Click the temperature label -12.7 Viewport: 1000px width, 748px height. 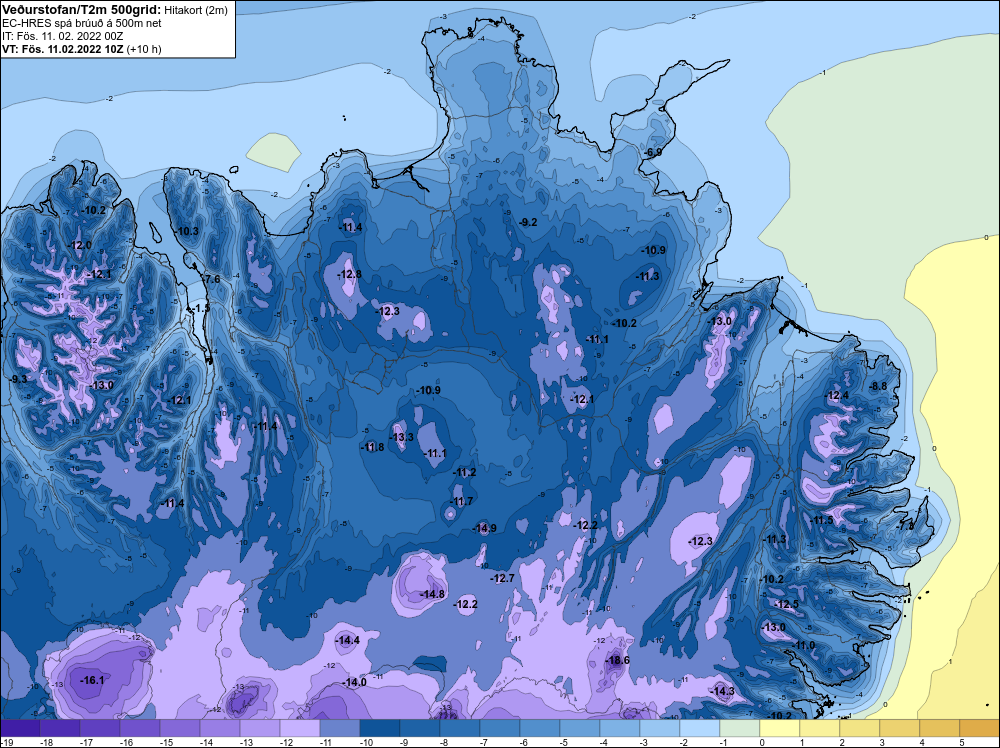(503, 578)
